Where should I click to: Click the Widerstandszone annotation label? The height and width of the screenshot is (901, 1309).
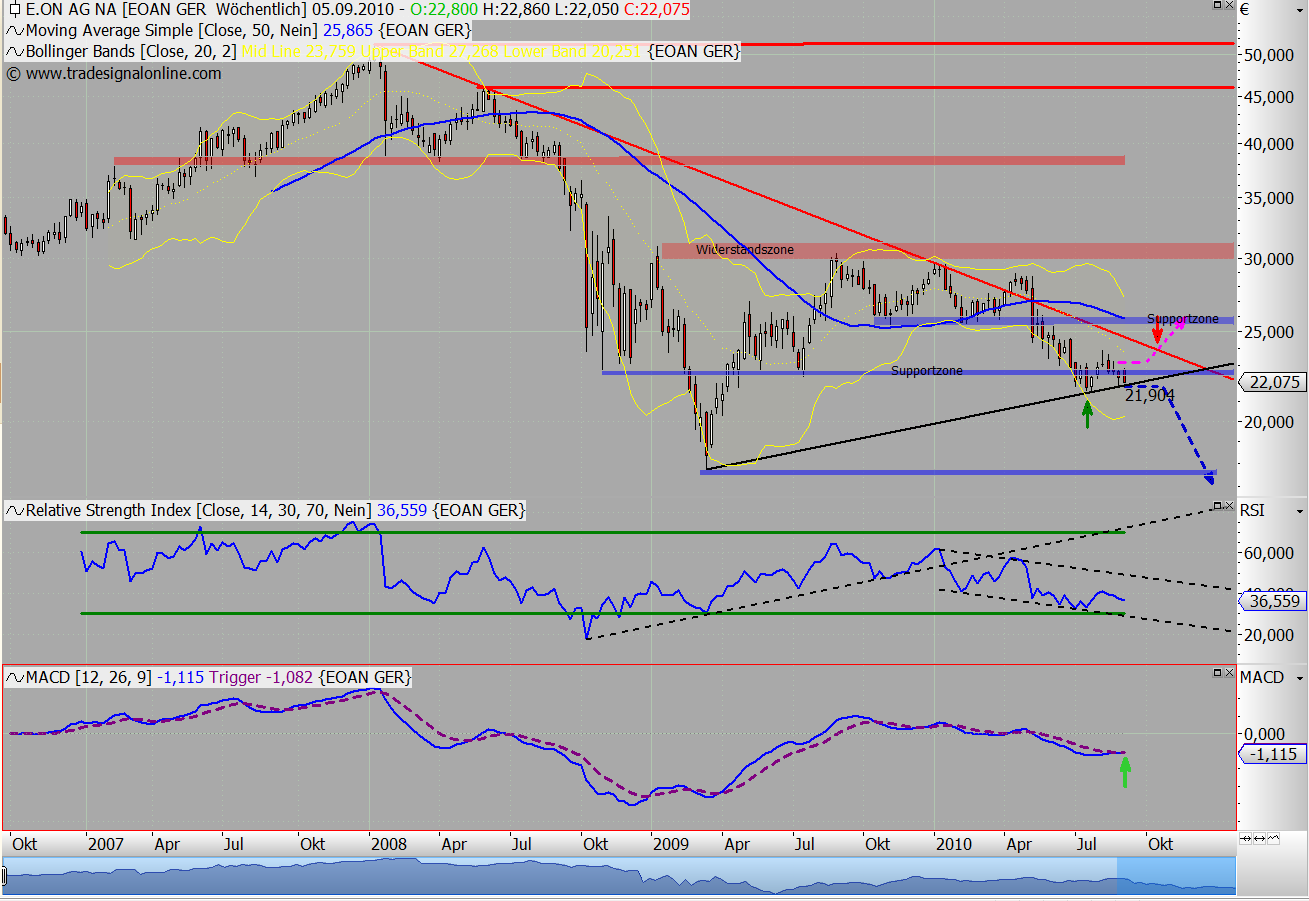(x=745, y=249)
